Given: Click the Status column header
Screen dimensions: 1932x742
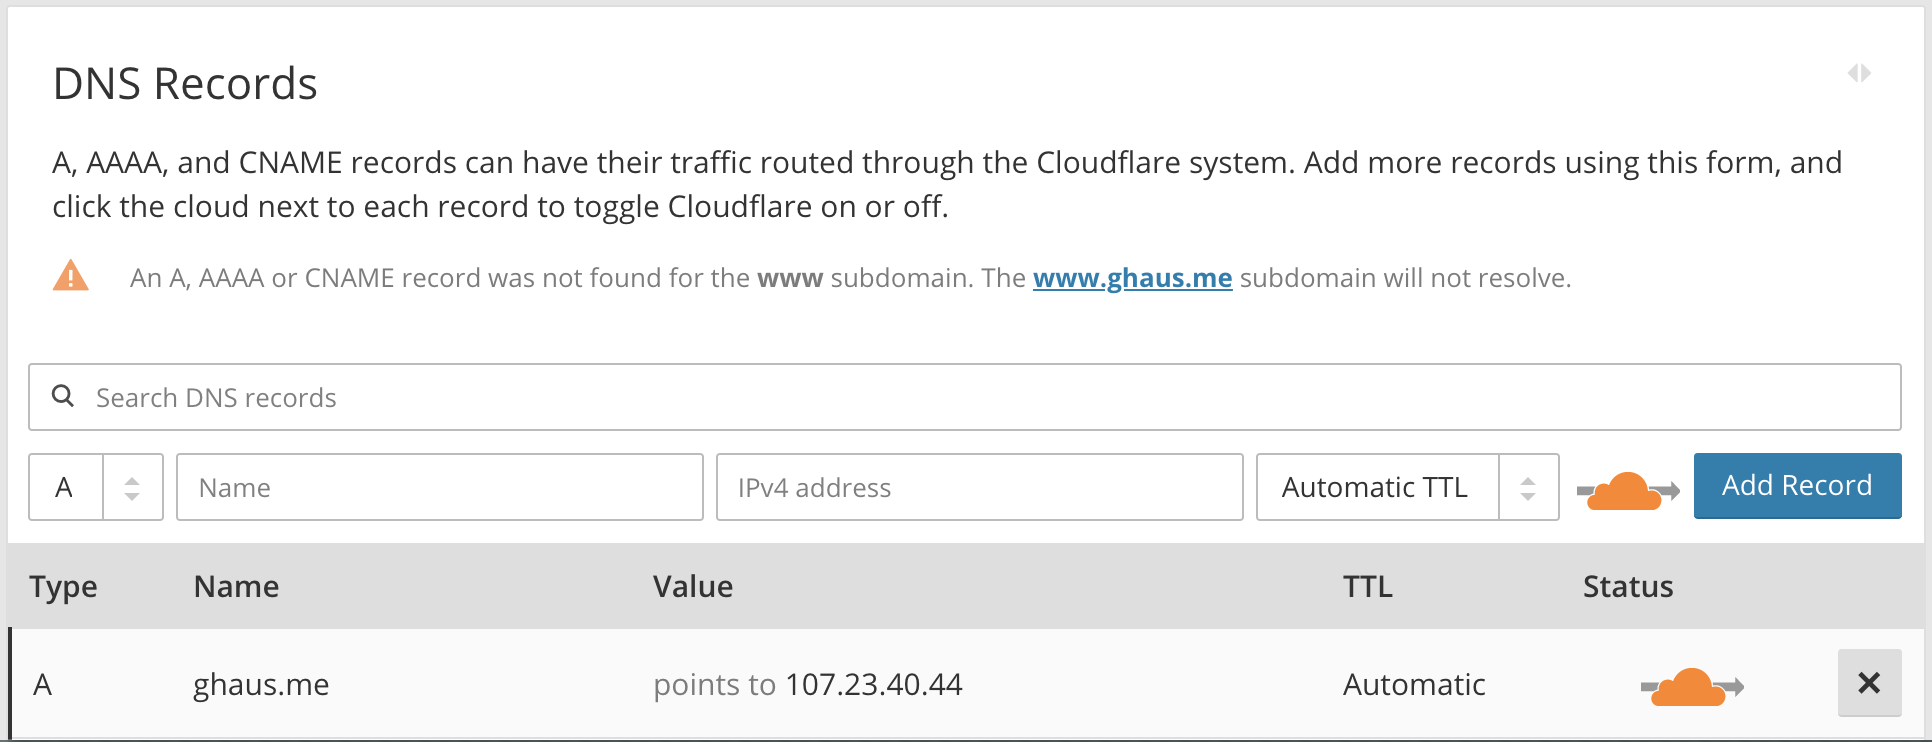Looking at the screenshot, I should pos(1627,586).
